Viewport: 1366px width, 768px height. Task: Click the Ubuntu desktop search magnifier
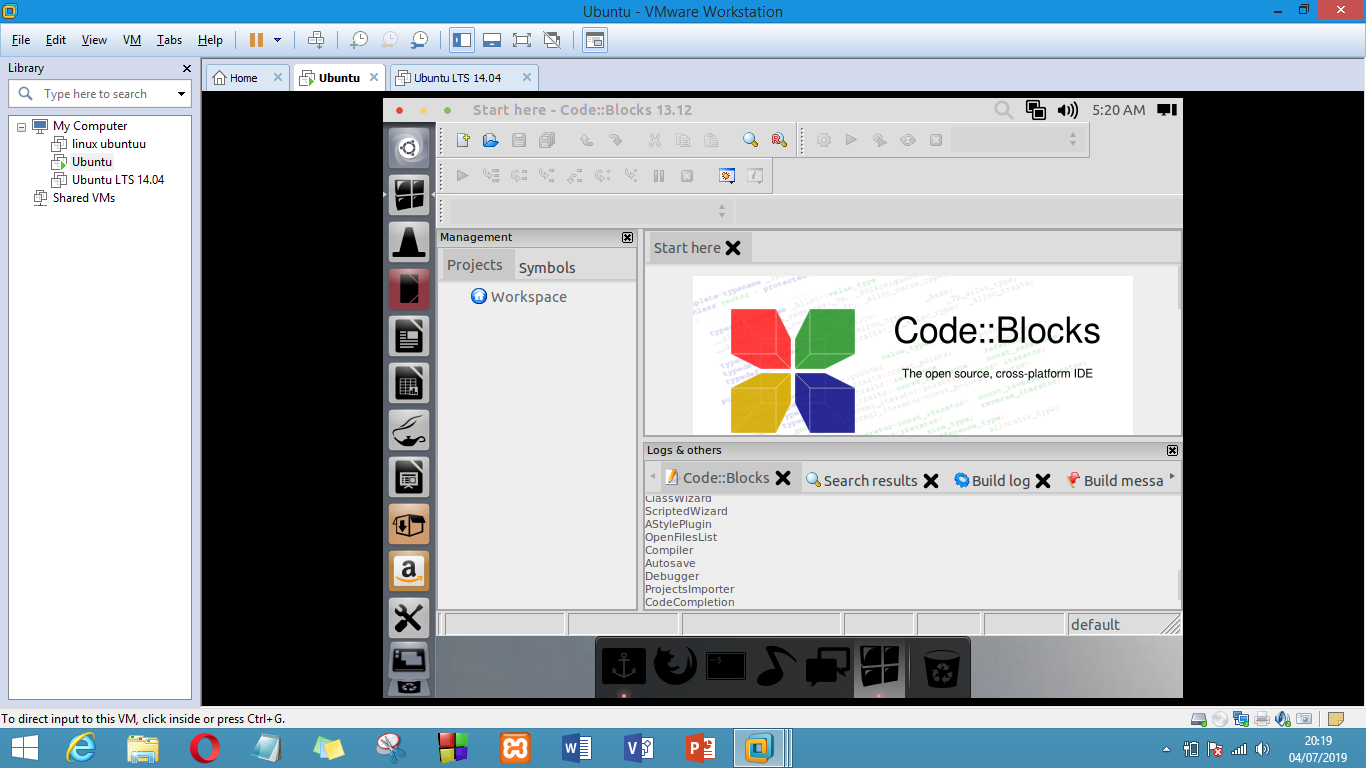(x=1003, y=110)
